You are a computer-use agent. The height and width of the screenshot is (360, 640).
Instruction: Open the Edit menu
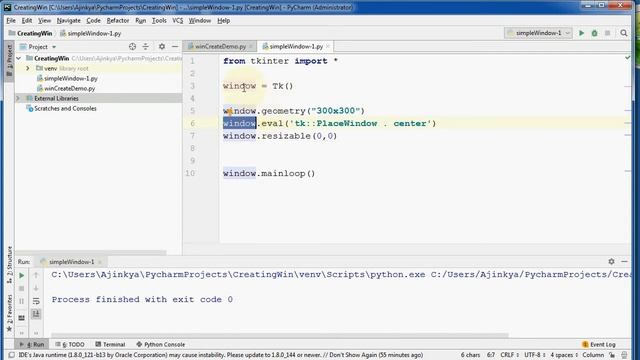coord(27,20)
